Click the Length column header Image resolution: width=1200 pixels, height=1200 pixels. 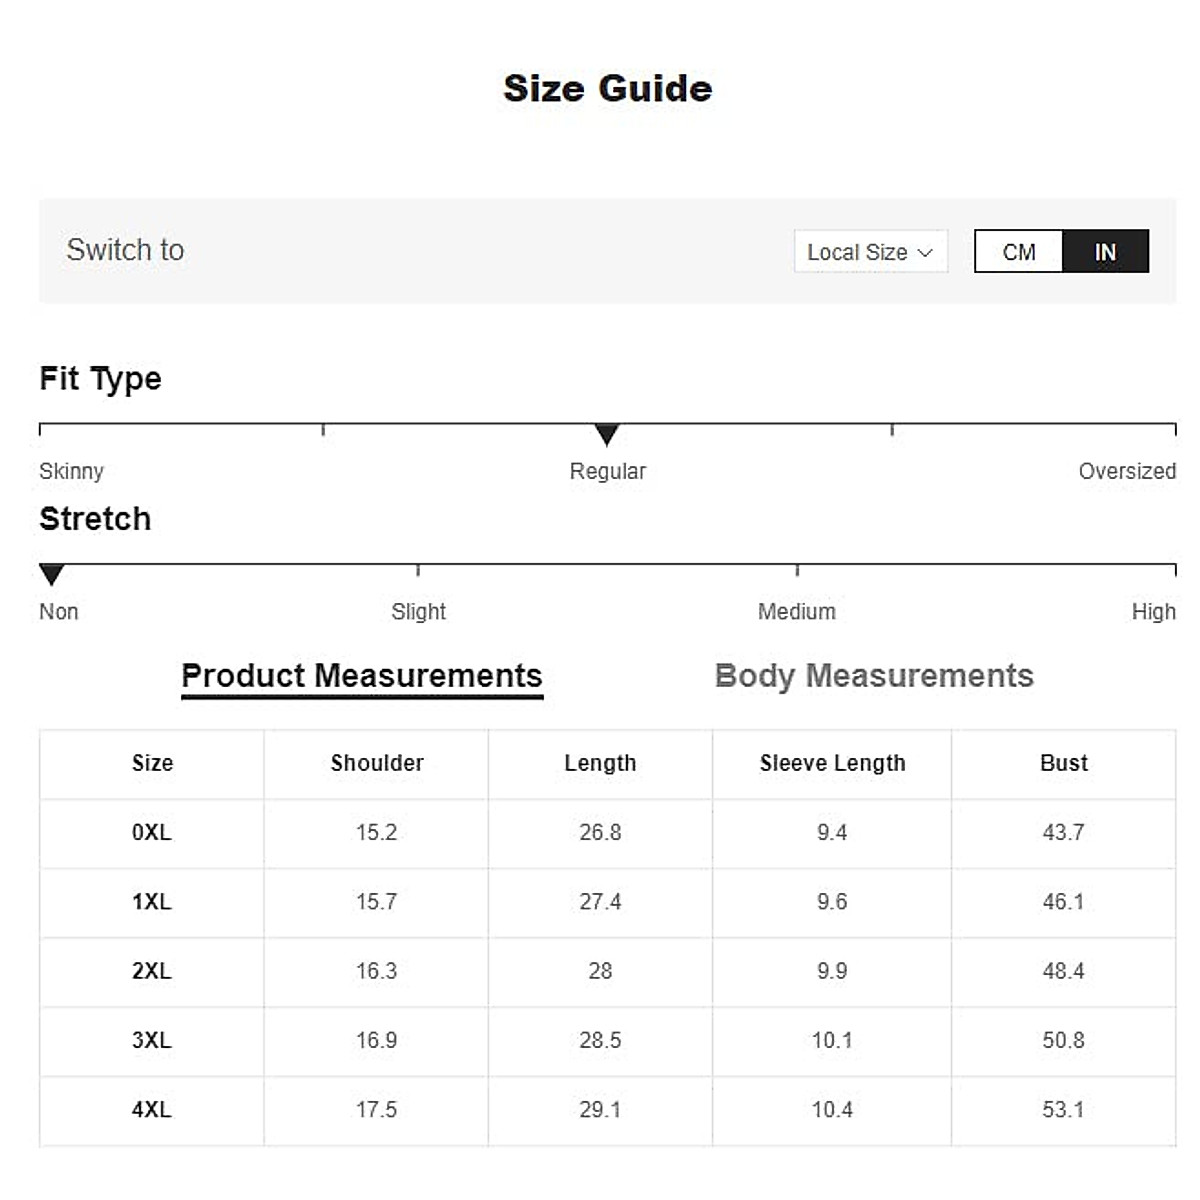click(x=600, y=763)
